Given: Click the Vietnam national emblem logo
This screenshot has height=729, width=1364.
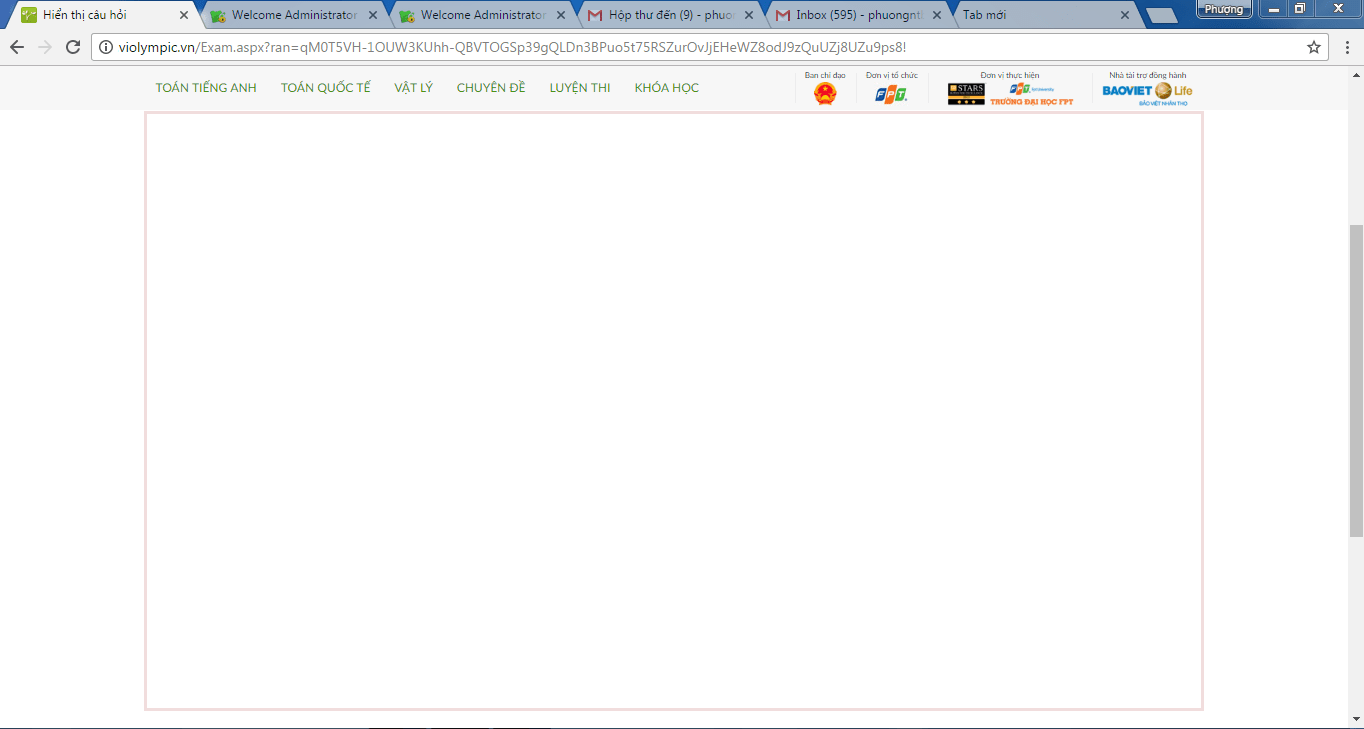Looking at the screenshot, I should point(825,94).
